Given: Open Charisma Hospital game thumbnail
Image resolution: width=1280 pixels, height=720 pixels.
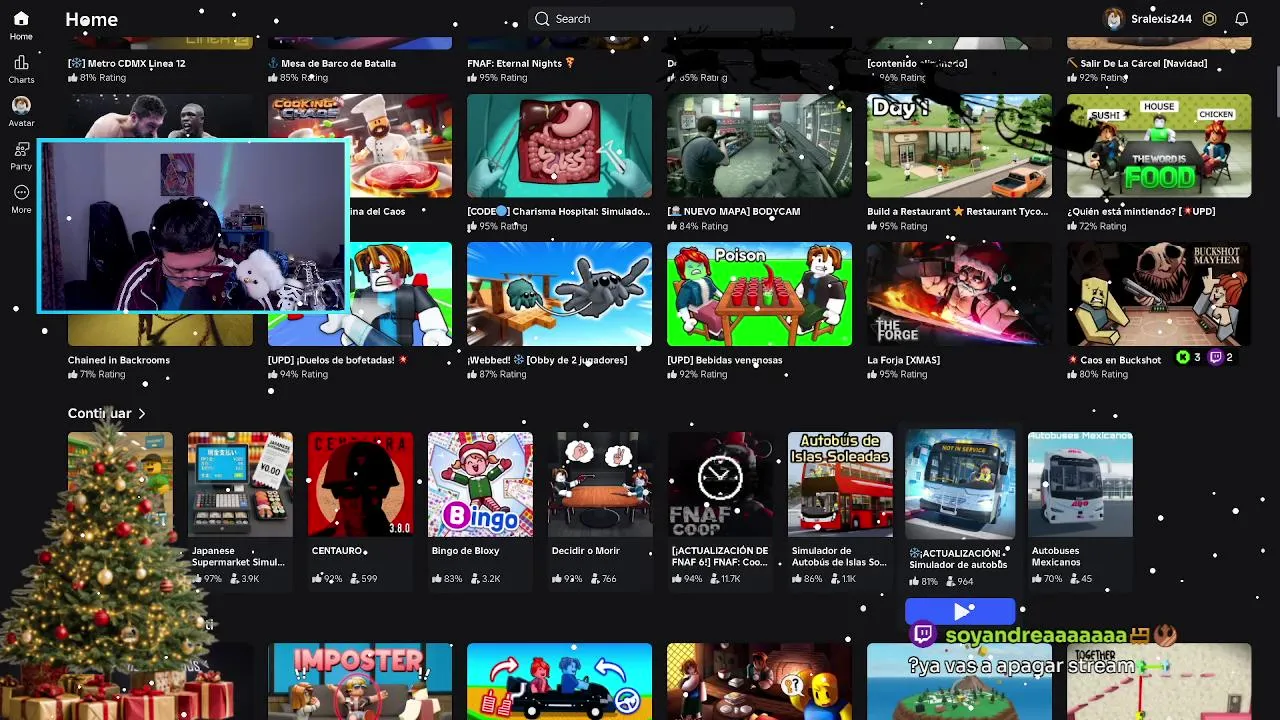Looking at the screenshot, I should tap(559, 146).
